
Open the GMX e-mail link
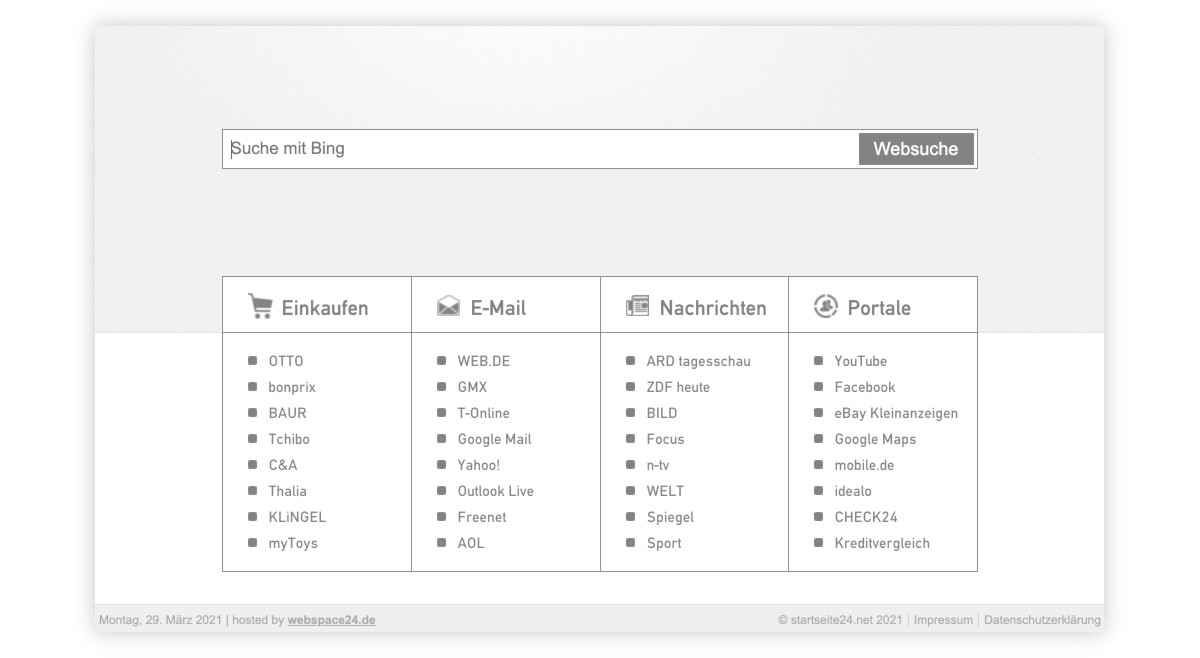click(475, 387)
